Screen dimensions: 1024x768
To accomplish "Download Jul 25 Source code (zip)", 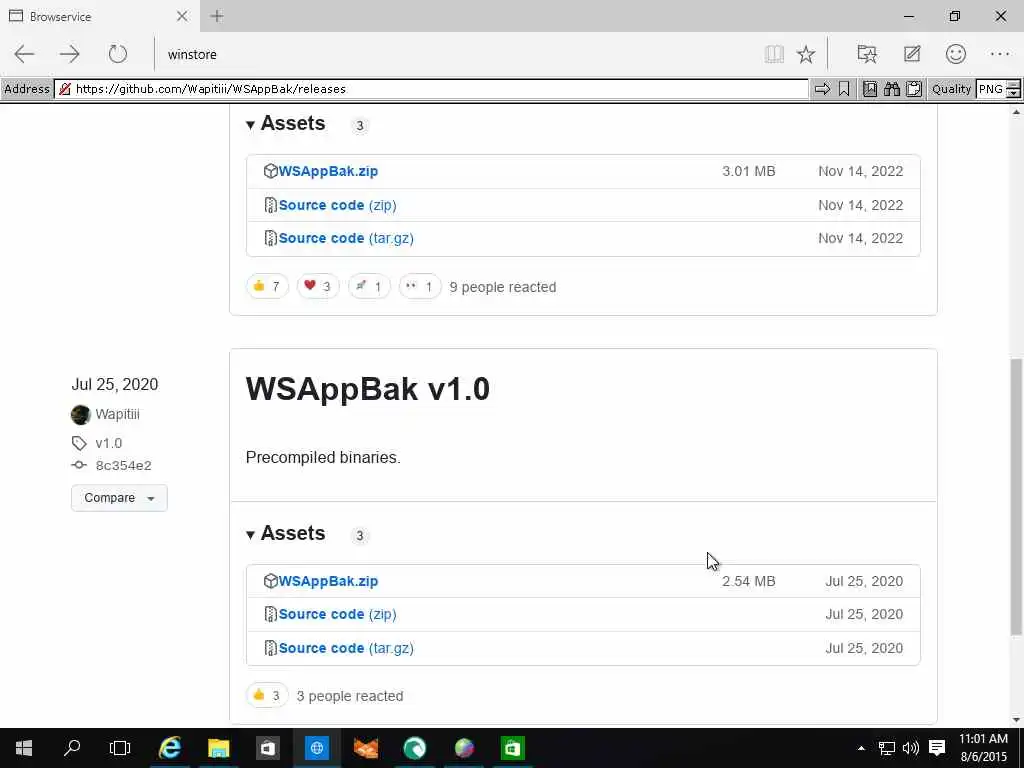I will click(x=338, y=615).
